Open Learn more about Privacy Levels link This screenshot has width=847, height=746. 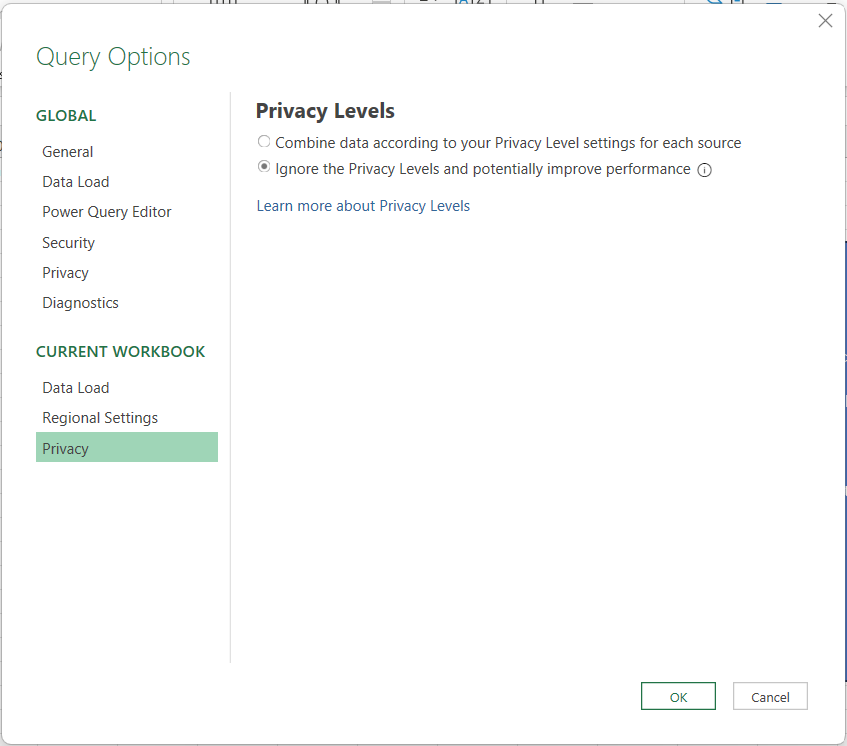click(363, 206)
